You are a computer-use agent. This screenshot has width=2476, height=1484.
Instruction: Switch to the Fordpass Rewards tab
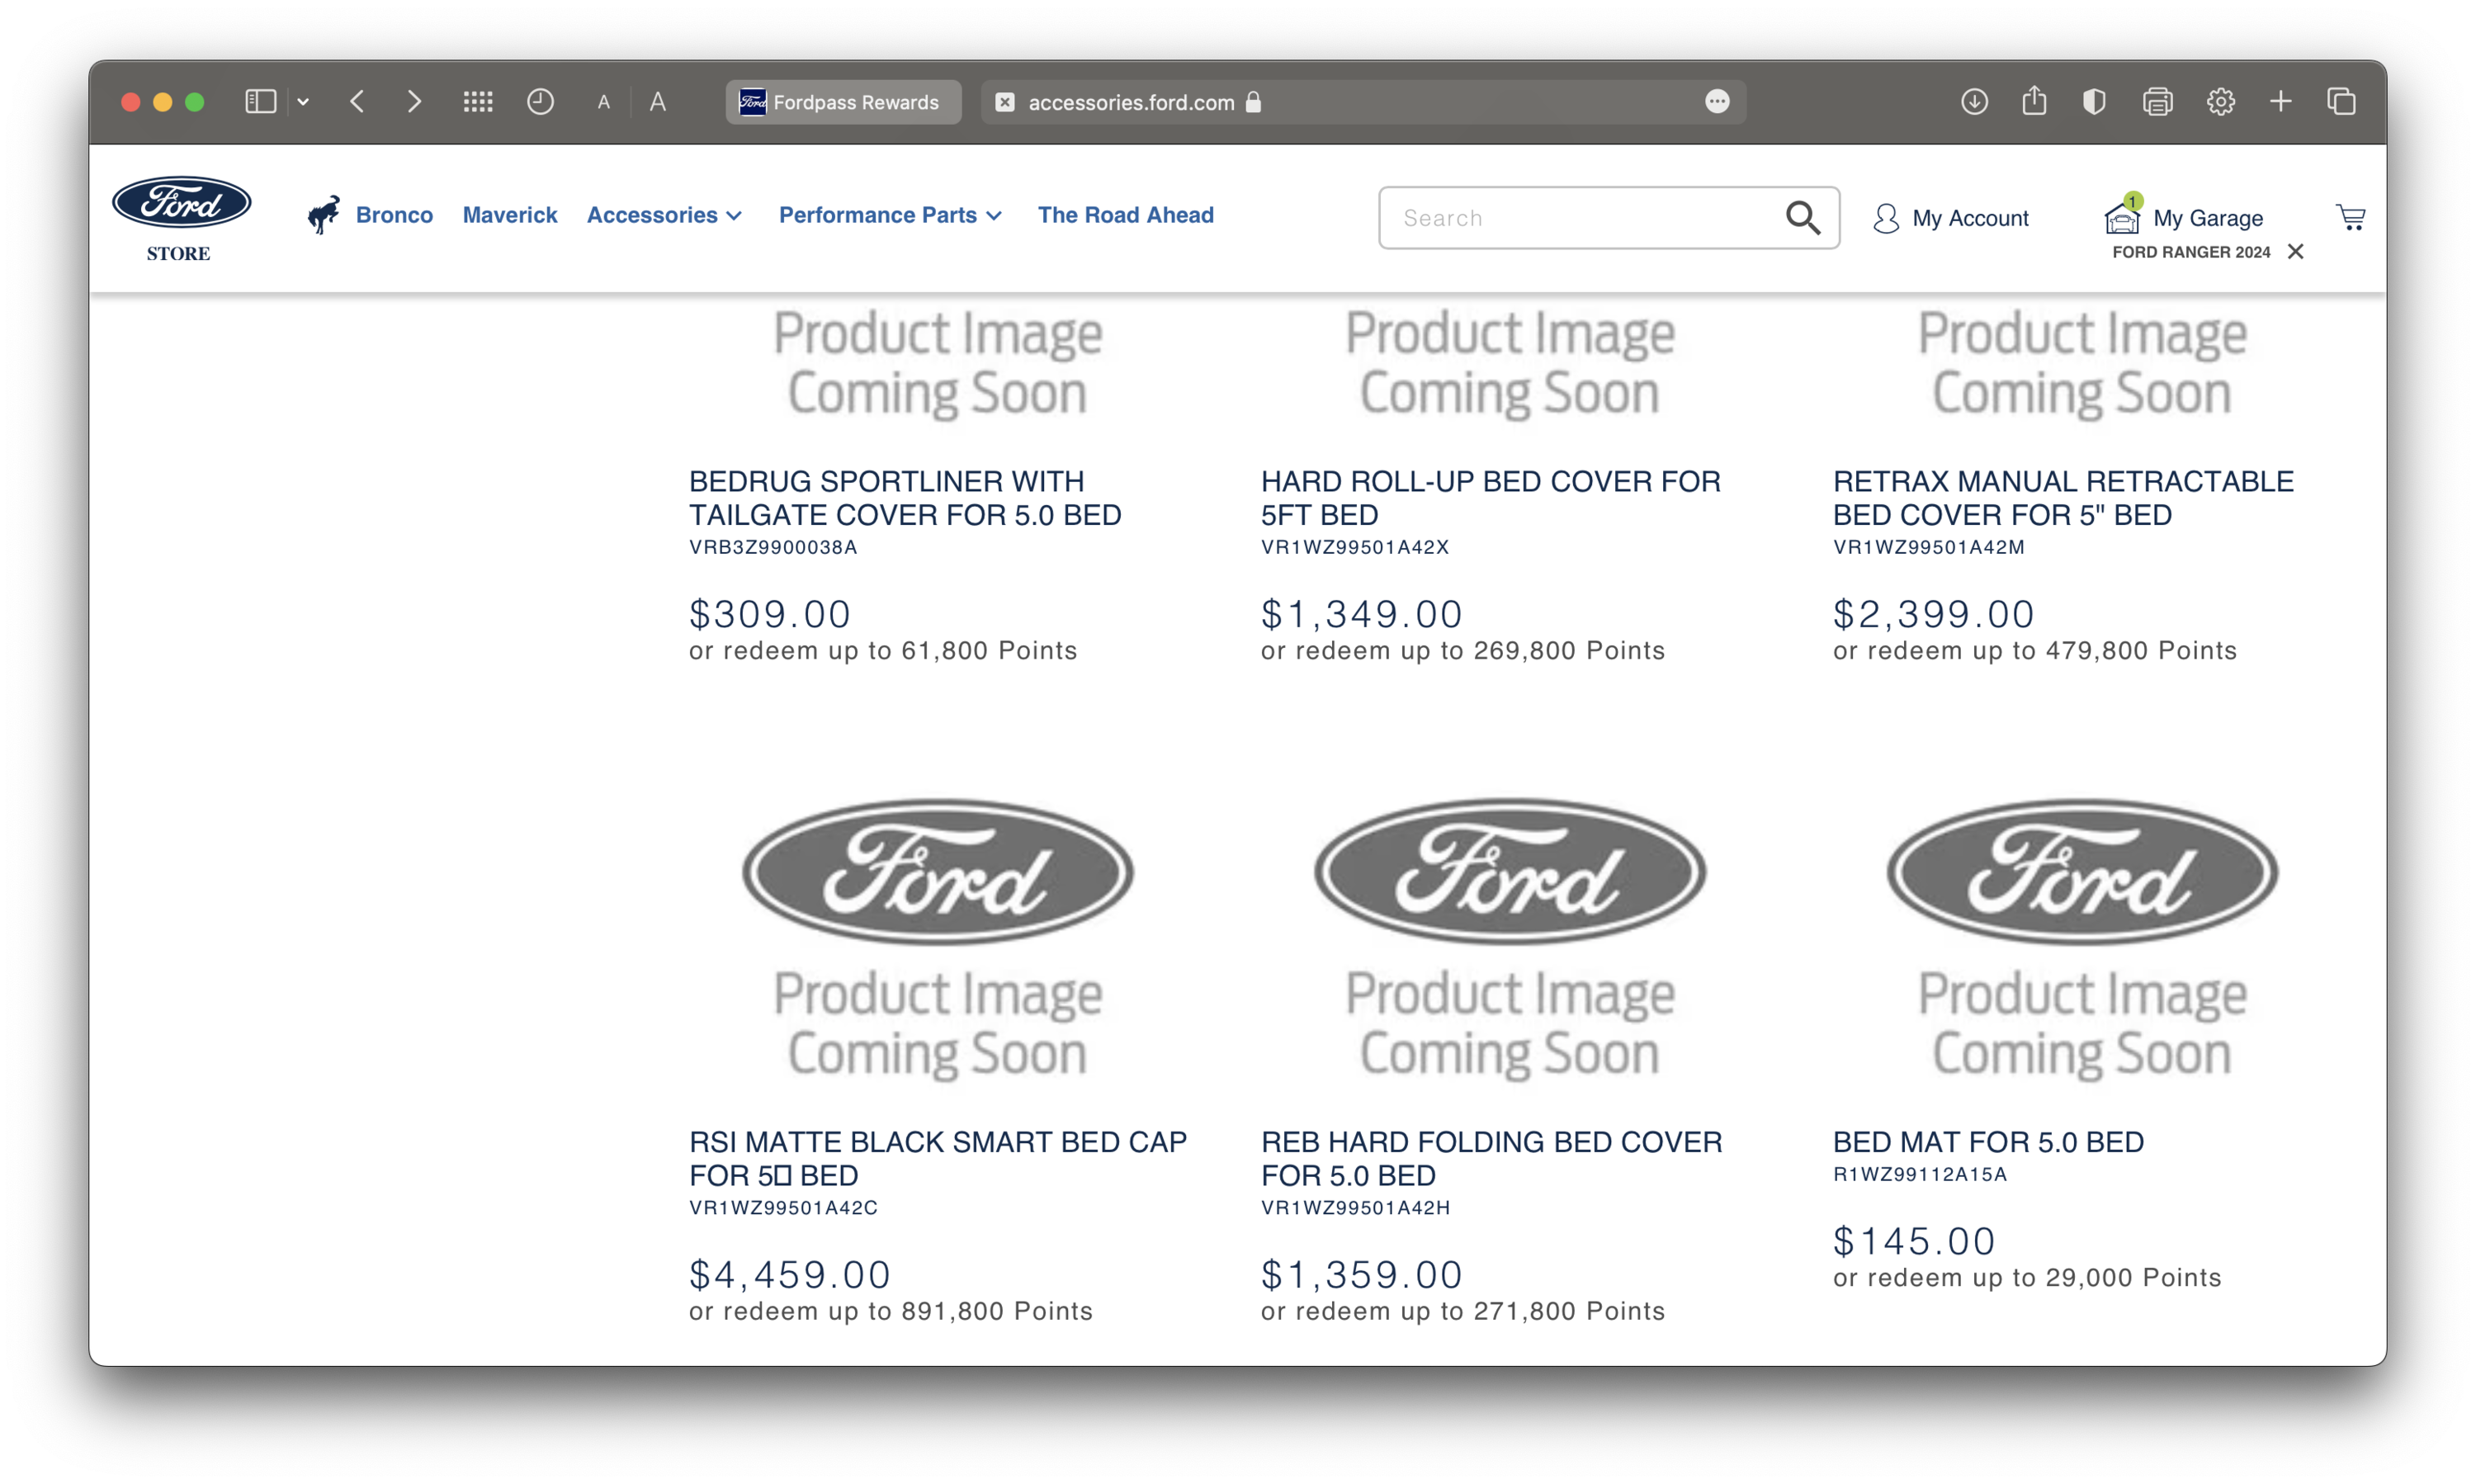(842, 101)
